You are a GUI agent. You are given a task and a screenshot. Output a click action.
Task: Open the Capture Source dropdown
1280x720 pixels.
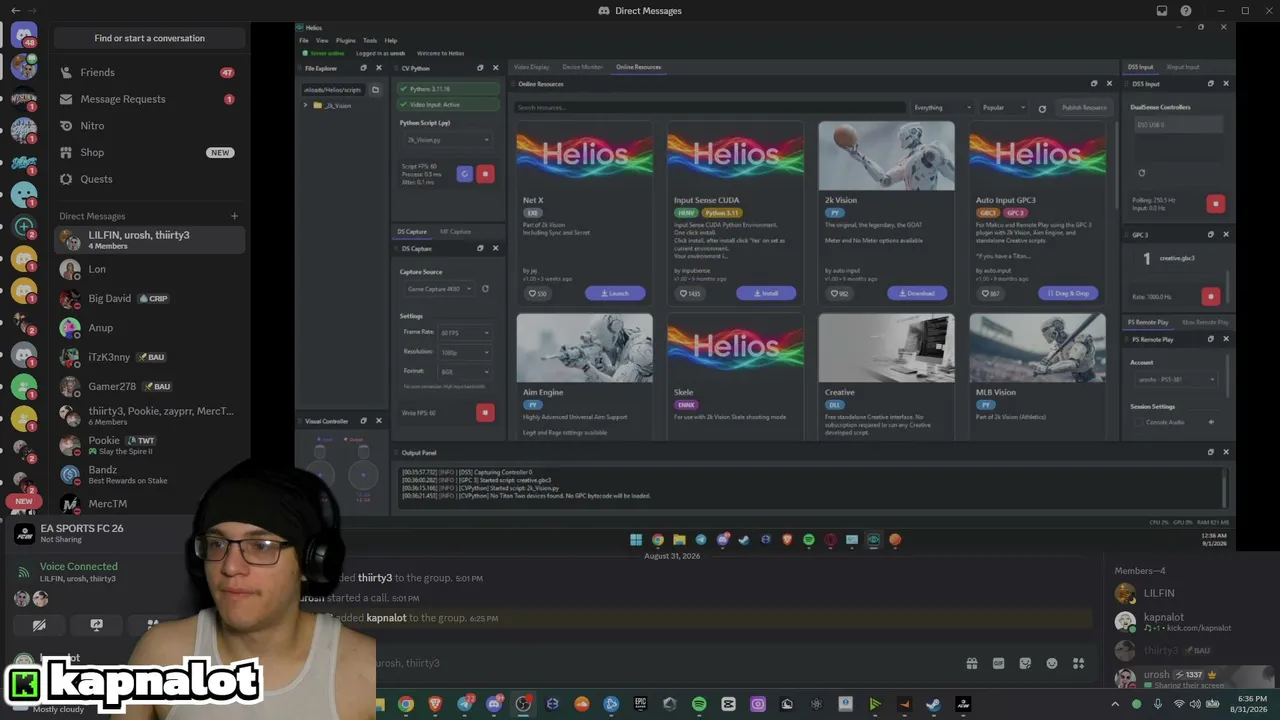pos(437,289)
